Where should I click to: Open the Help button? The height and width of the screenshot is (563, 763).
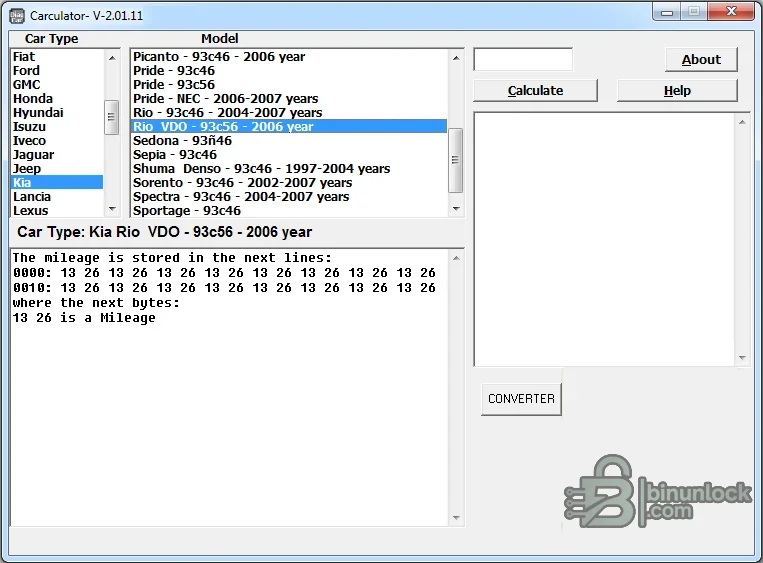click(x=677, y=91)
